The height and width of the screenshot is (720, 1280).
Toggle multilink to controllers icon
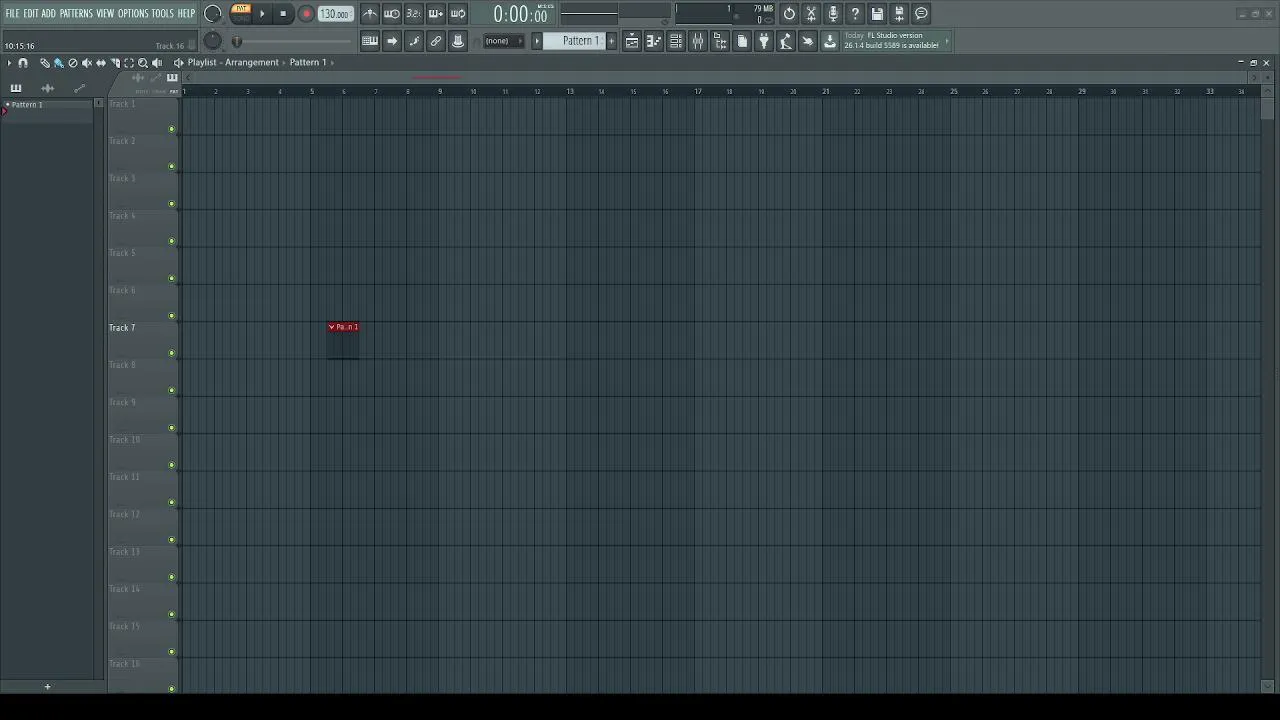point(458,41)
